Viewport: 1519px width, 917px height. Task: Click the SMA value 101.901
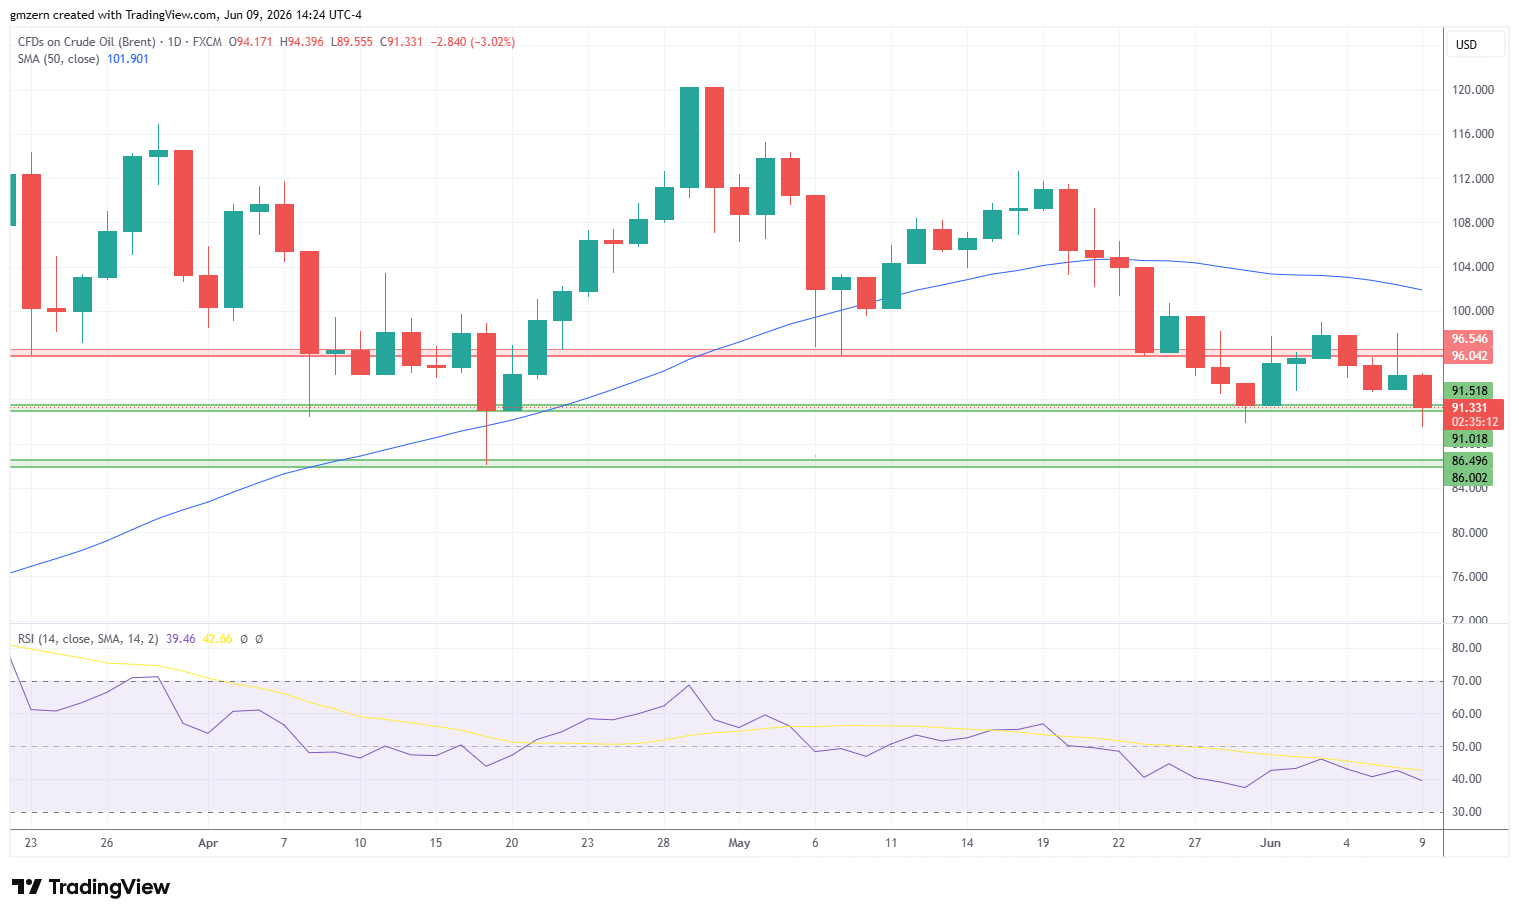pos(128,59)
